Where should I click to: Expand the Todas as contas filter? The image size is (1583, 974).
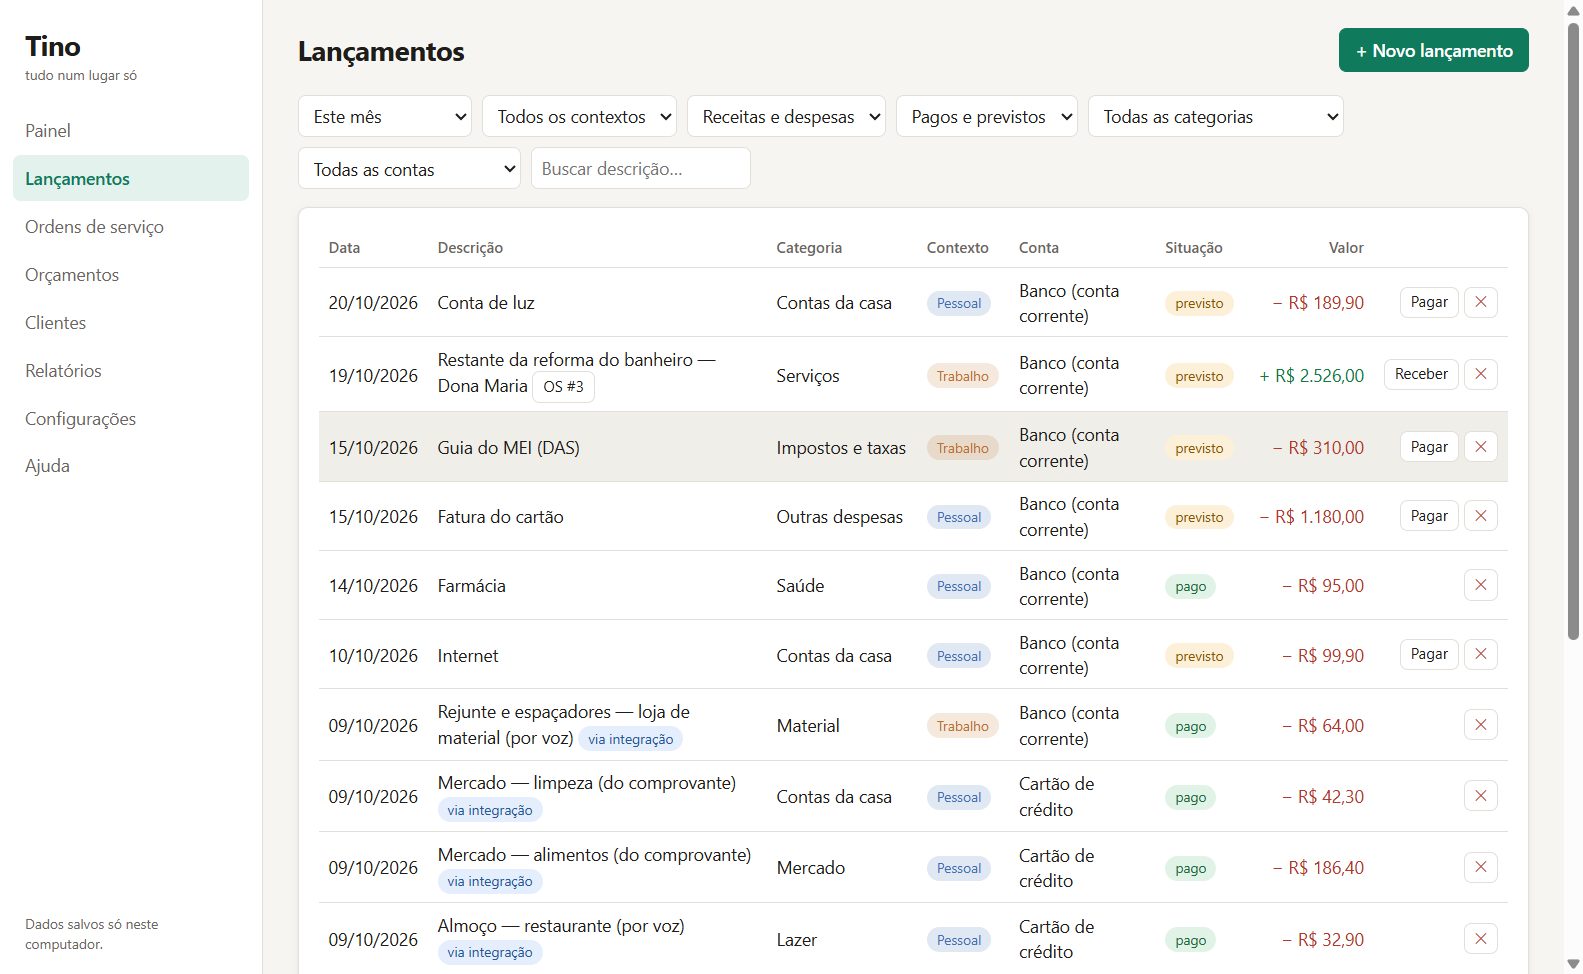pyautogui.click(x=409, y=169)
